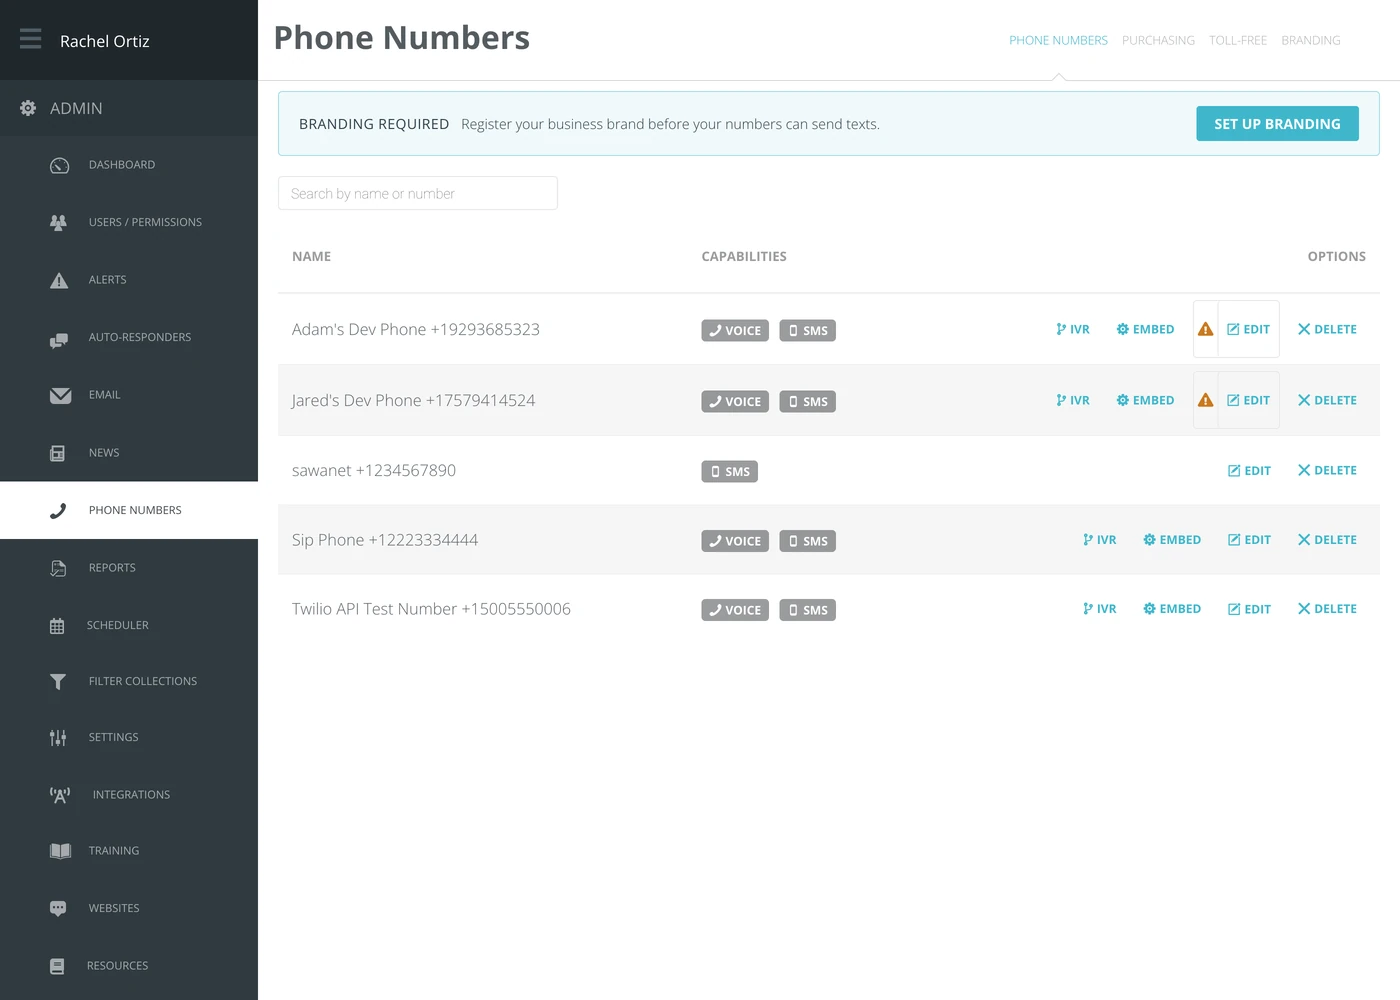The height and width of the screenshot is (1000, 1400).
Task: Open the hamburger menu icon
Action: [30, 39]
